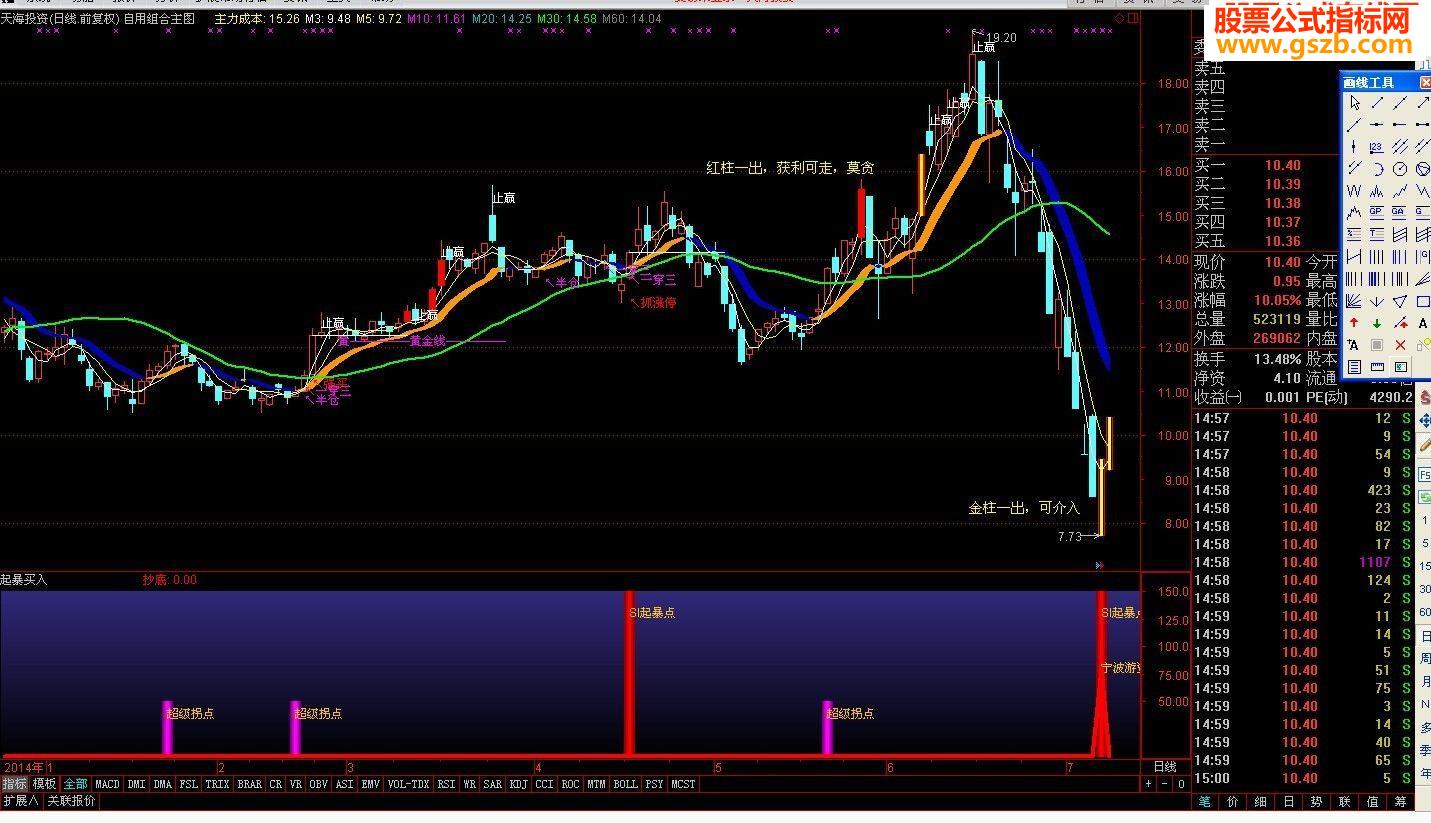Close the 画线工具 floating panel

tap(1425, 82)
